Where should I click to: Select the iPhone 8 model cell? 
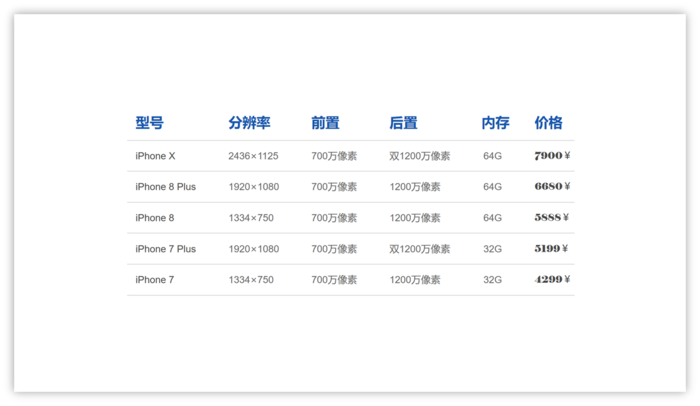pyautogui.click(x=154, y=218)
